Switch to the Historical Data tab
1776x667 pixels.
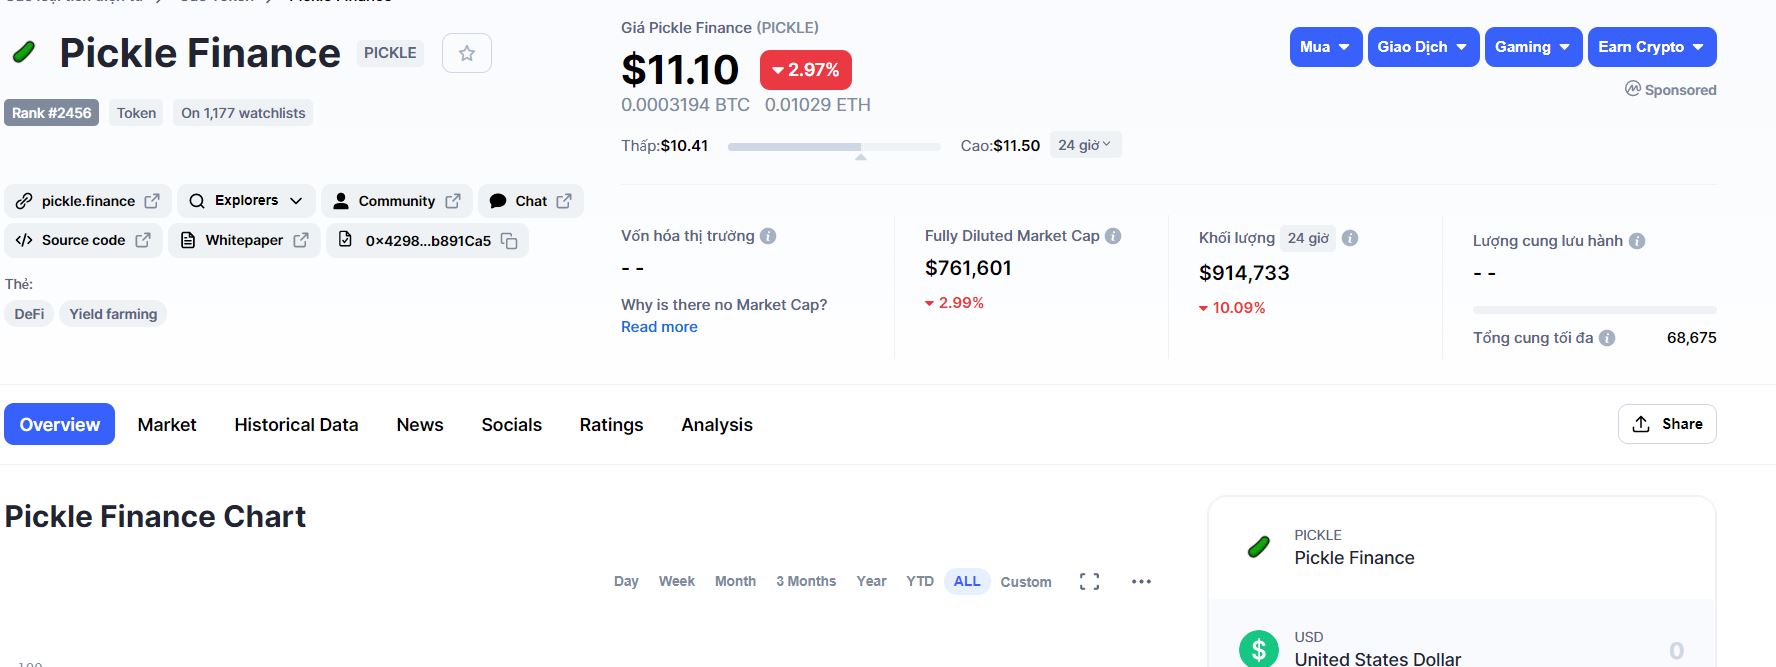click(x=296, y=425)
